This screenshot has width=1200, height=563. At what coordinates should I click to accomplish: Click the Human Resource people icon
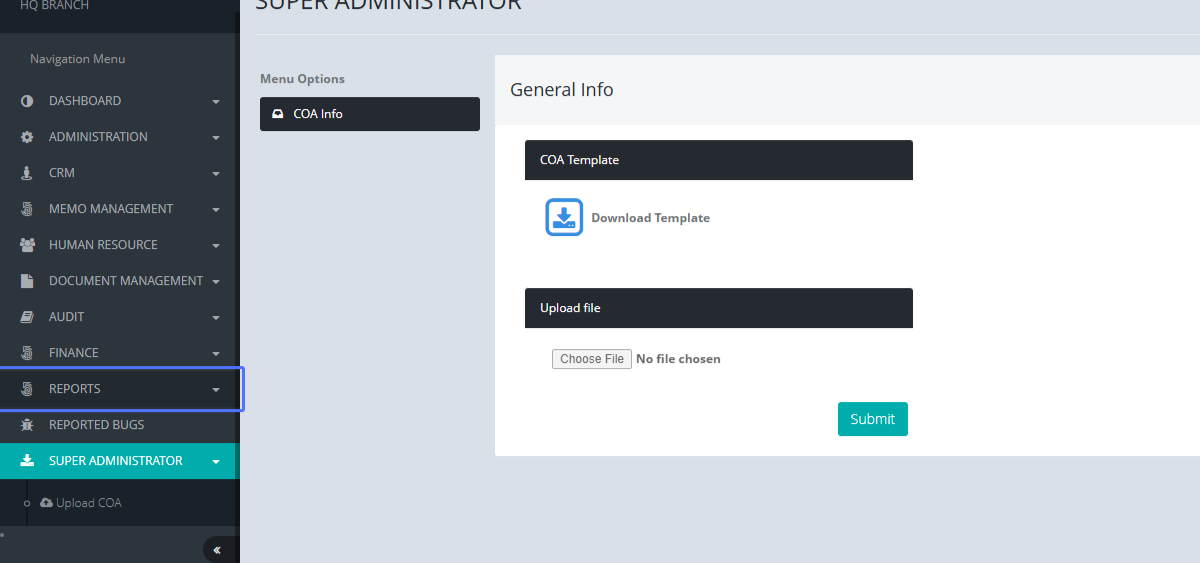(x=27, y=245)
